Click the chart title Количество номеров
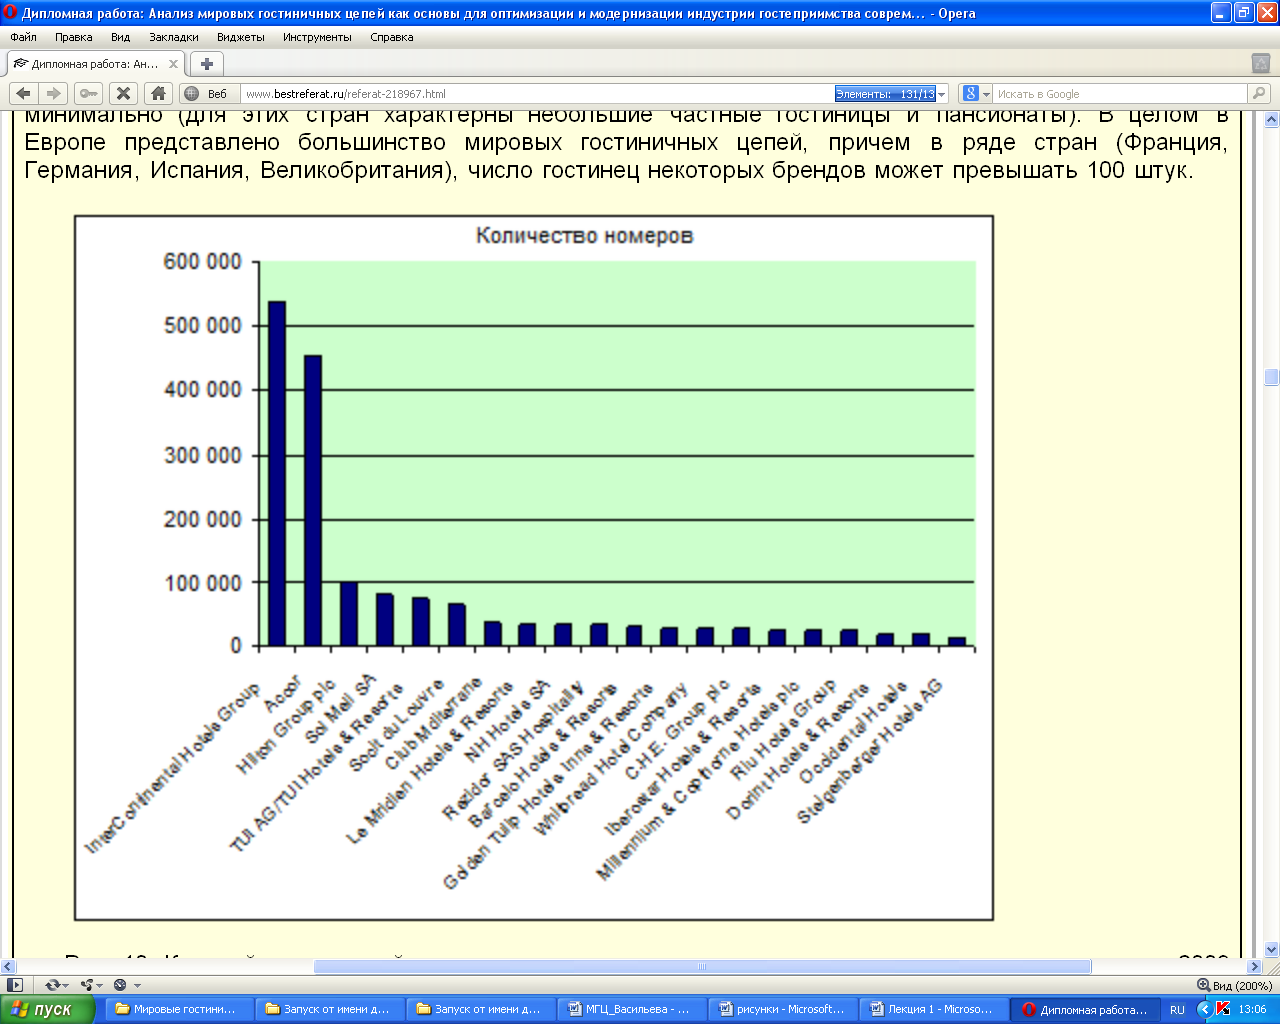The image size is (1280, 1024). (x=584, y=236)
